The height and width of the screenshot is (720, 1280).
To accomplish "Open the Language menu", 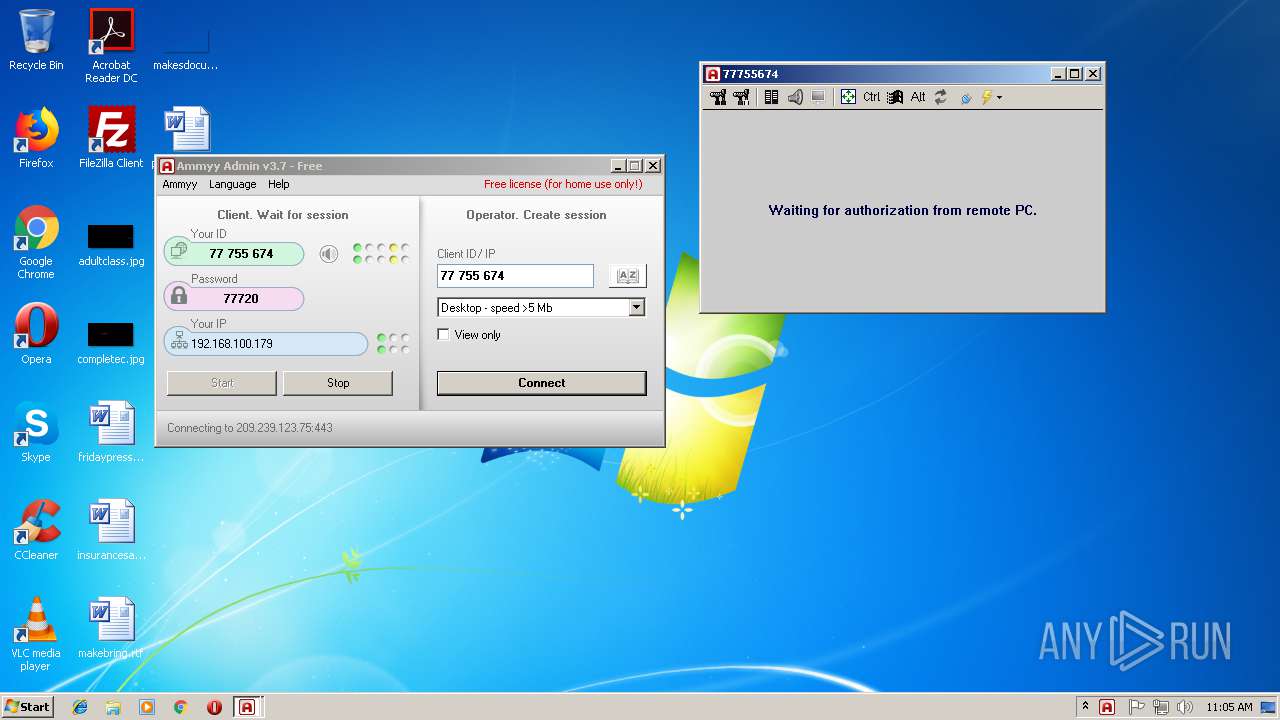I will [233, 184].
